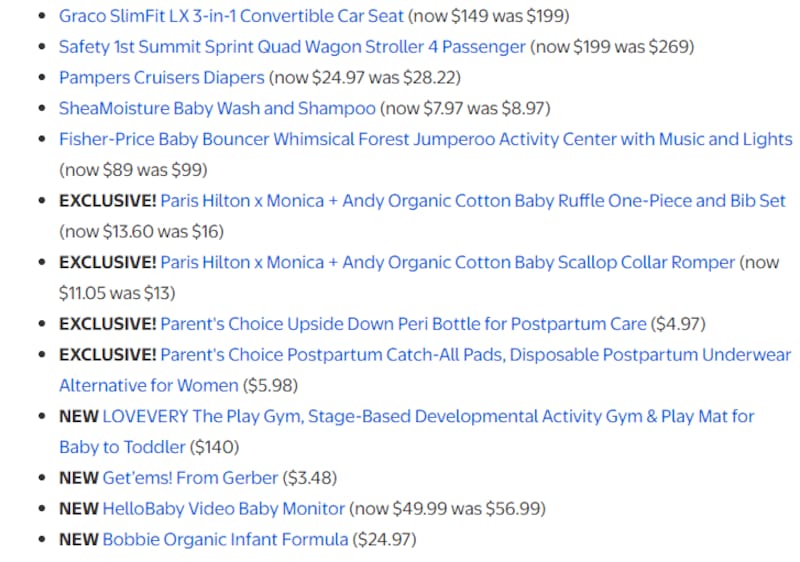The height and width of the screenshot is (562, 800).
Task: Open the Get'ems! From Gerber link
Action: point(190,478)
